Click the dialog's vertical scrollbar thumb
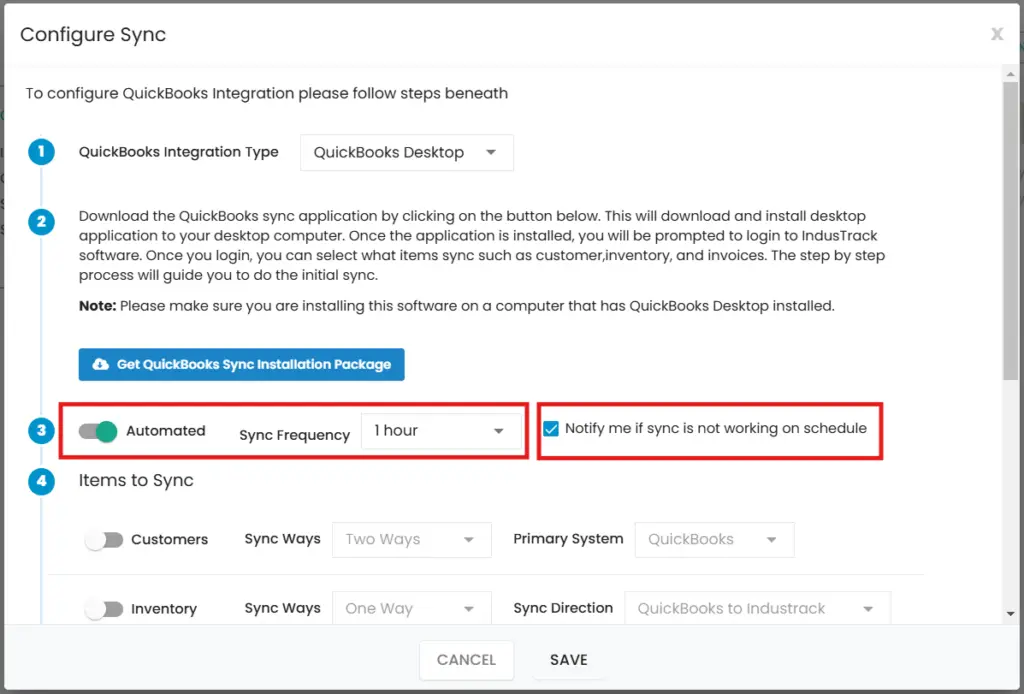 pos(1010,230)
